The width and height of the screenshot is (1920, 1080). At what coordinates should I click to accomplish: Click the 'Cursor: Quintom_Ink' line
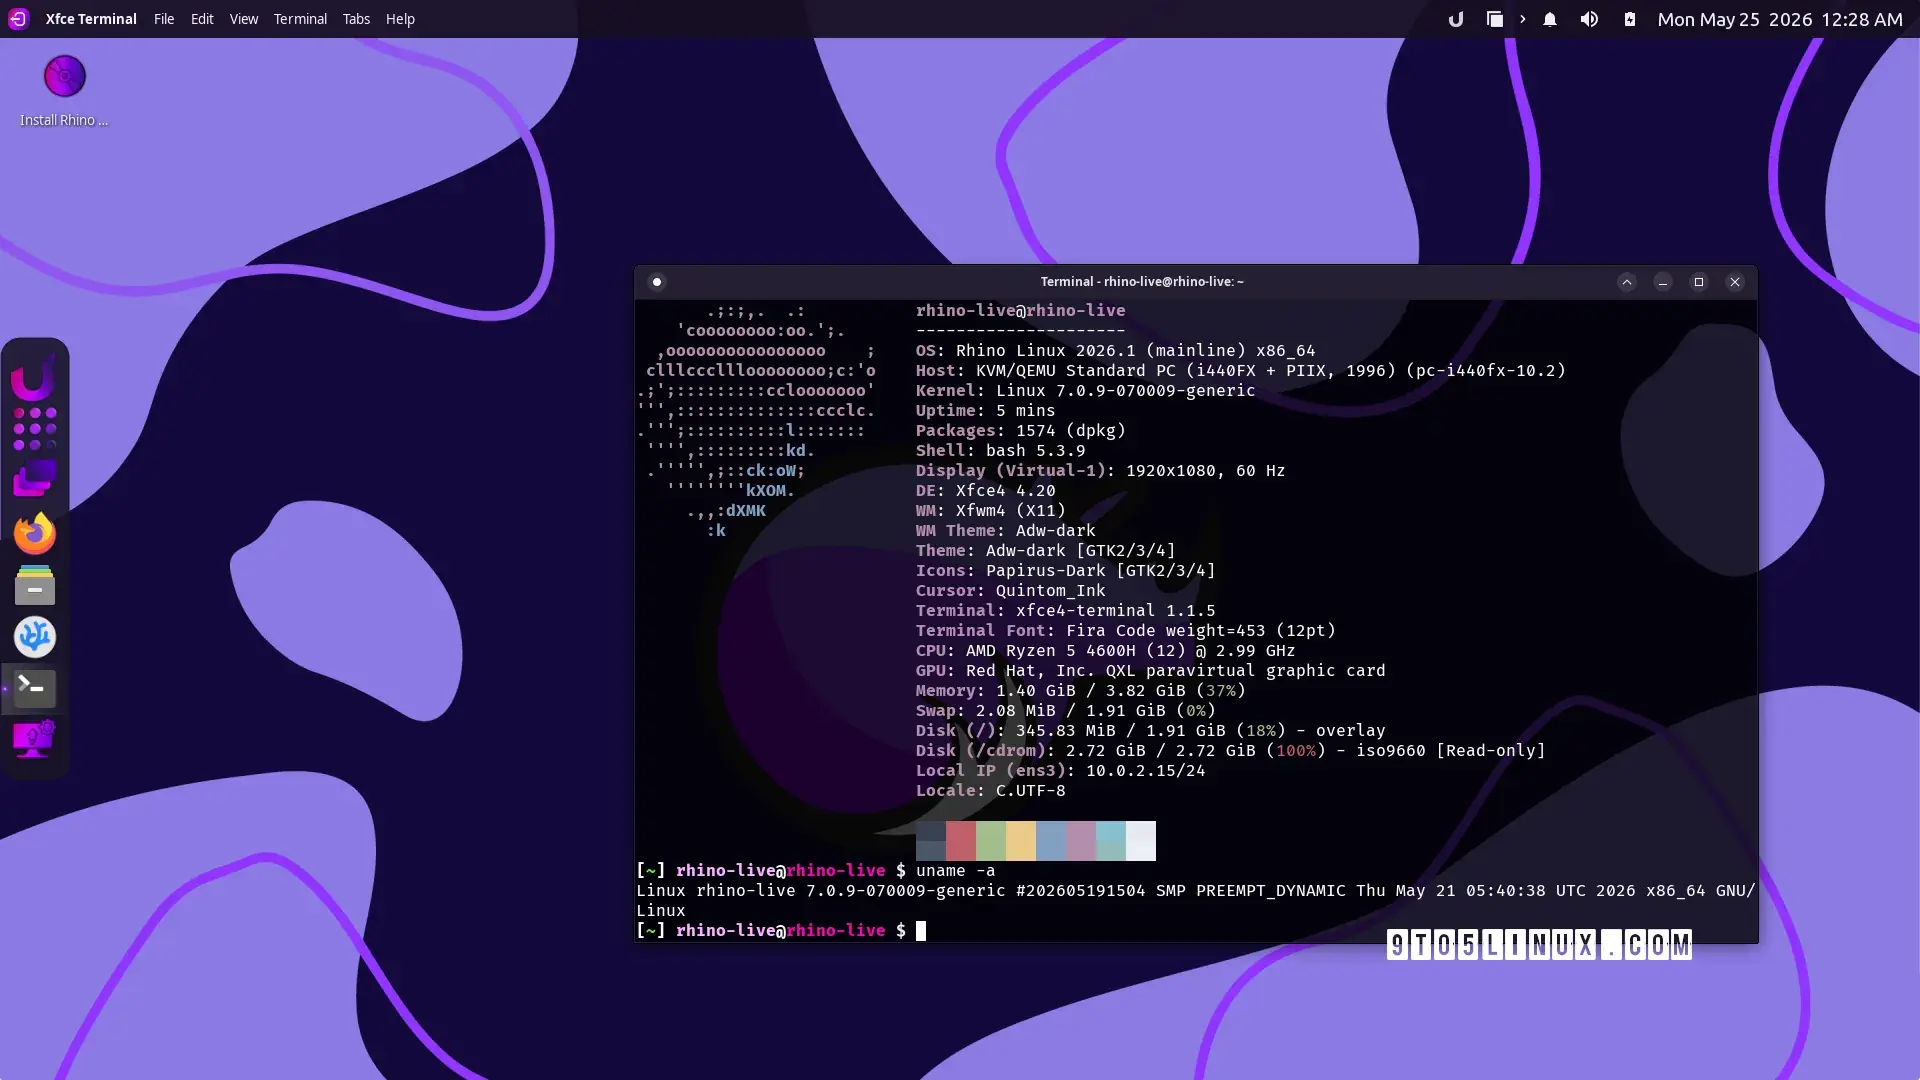coord(1010,591)
